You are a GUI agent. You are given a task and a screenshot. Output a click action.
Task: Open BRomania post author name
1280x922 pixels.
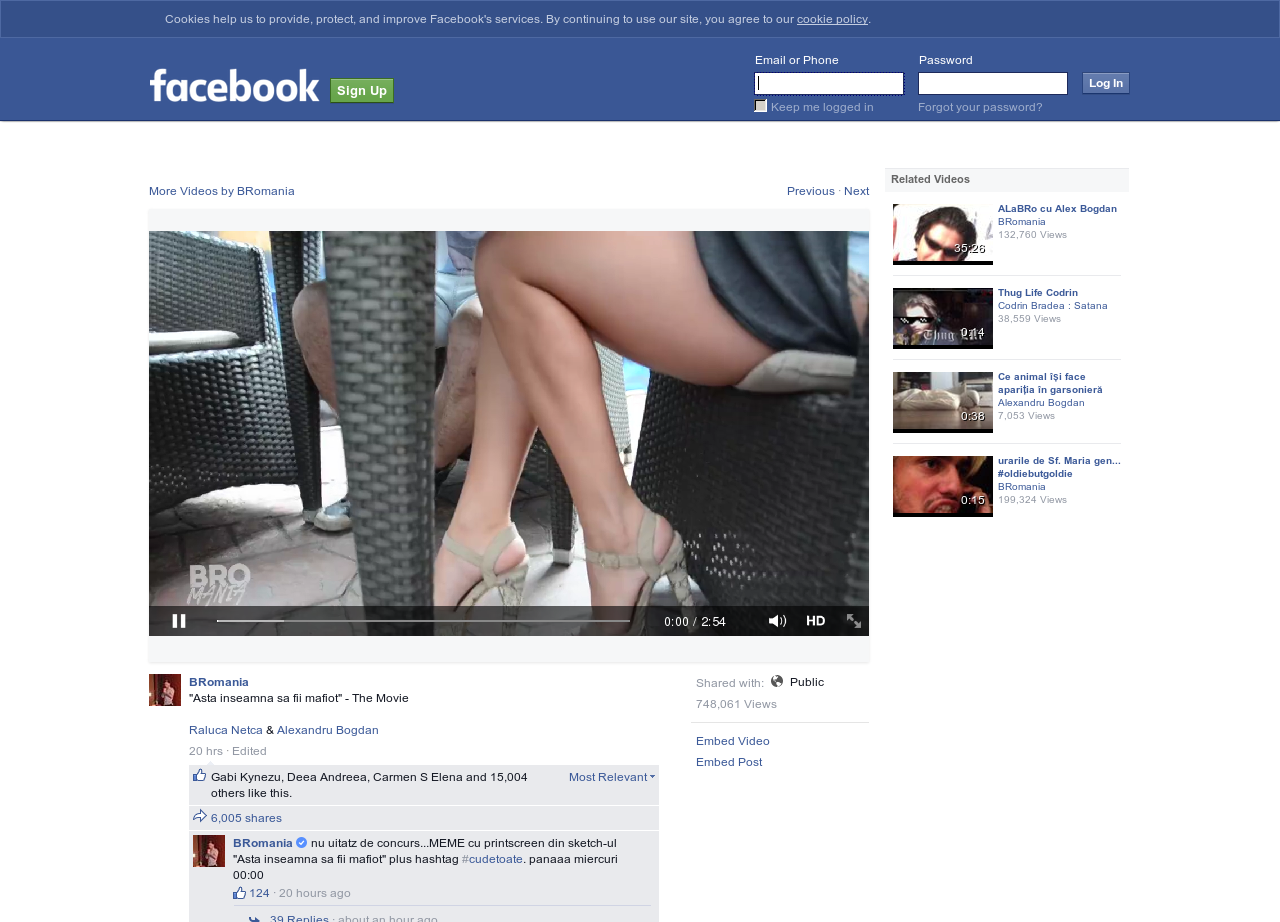[219, 682]
